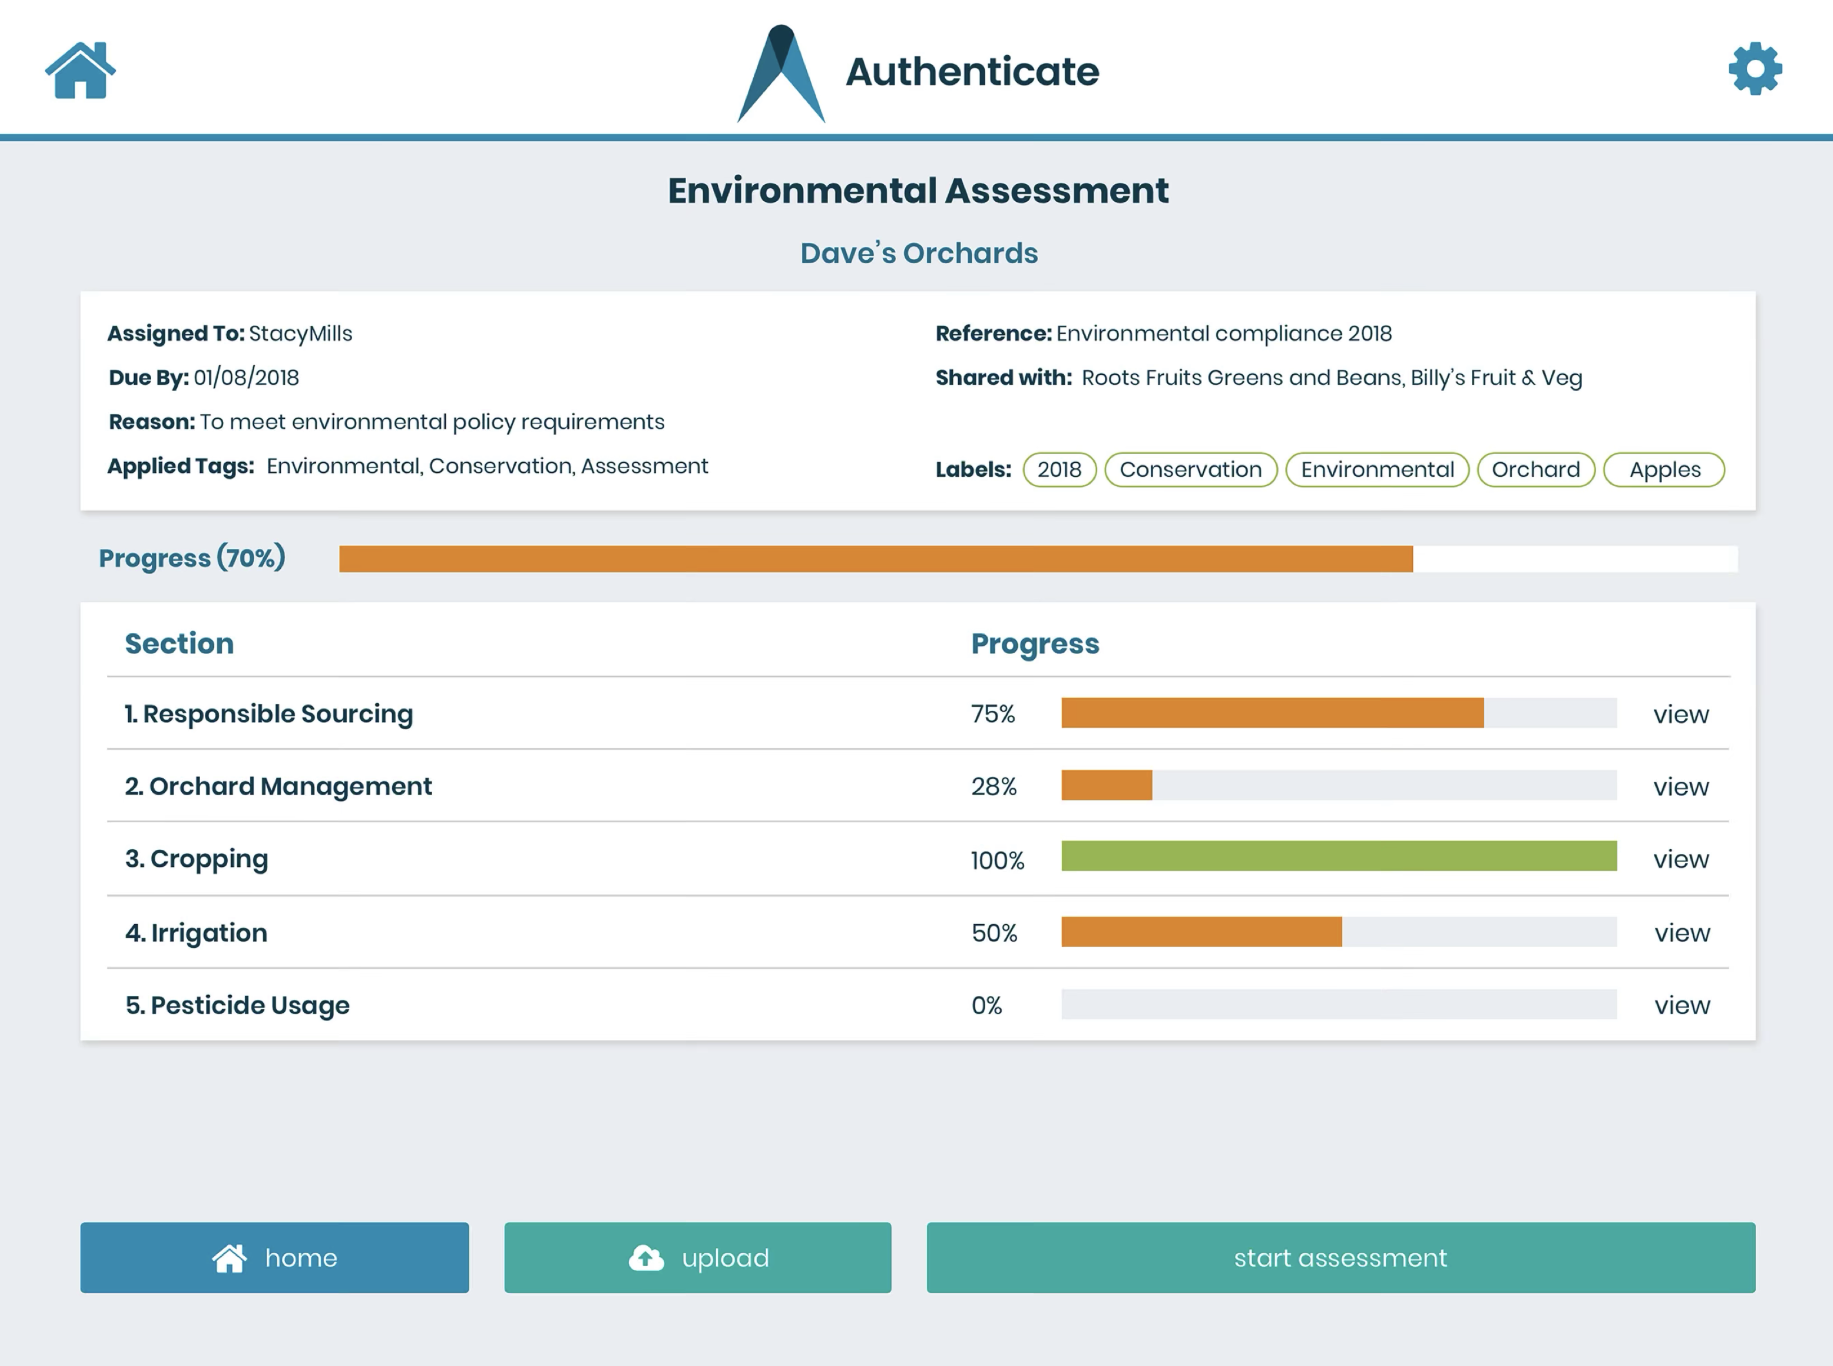
Task: View the Responsible Sourcing section
Action: pyautogui.click(x=1680, y=714)
